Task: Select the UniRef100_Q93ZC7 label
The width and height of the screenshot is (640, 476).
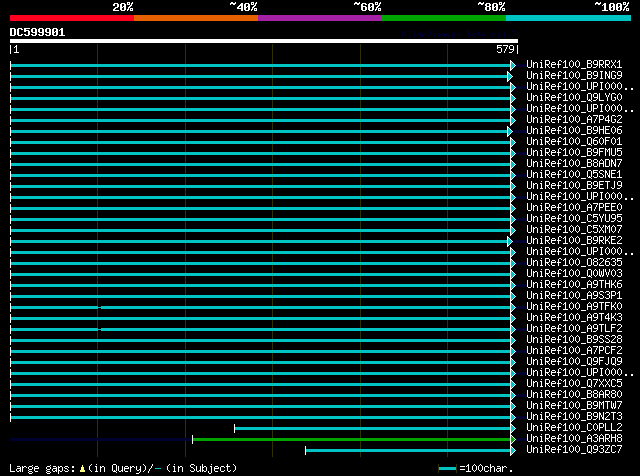Action: 574,450
